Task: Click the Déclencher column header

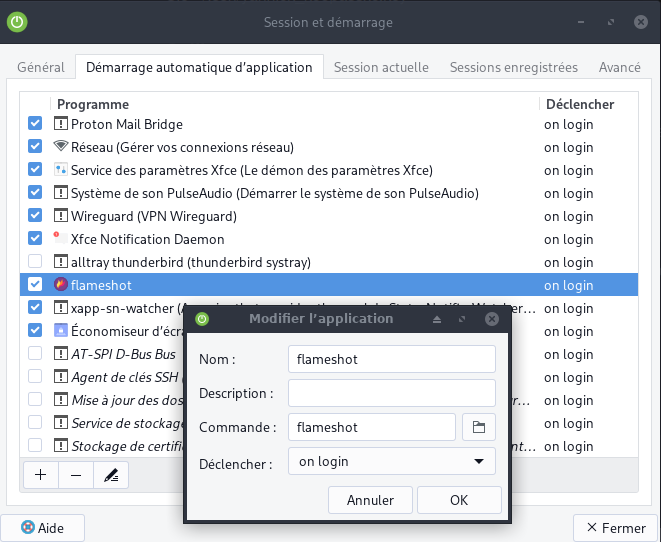Action: coord(578,104)
